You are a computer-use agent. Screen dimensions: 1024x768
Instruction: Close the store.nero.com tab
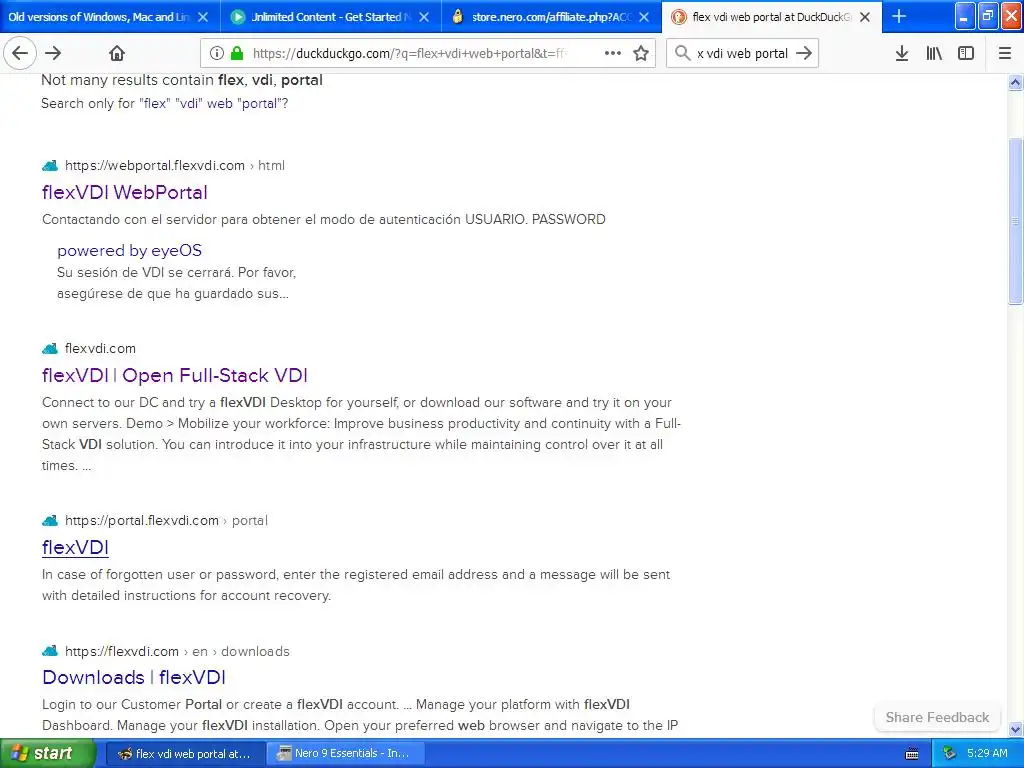[644, 17]
